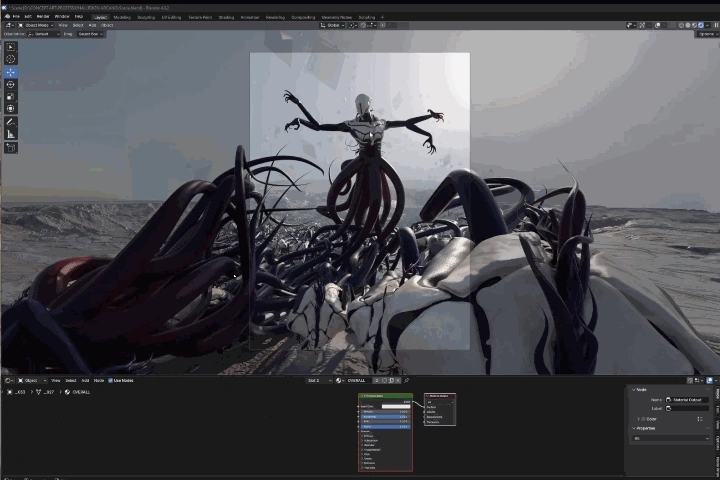Select the Measure tool
Screen dimensions: 720x480
pos(11,134)
